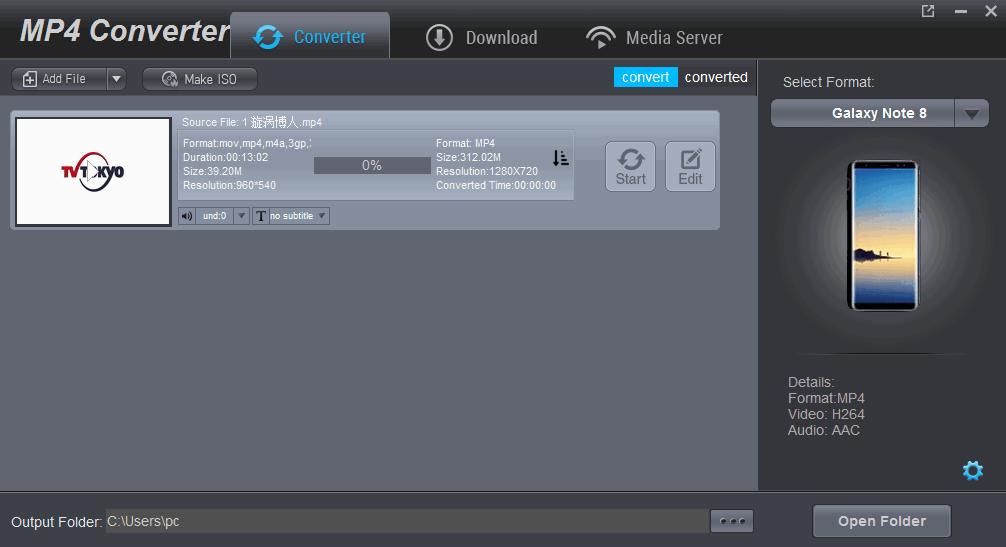Expand the Add File dropdown arrow
Viewport: 1006px width, 547px height.
pyautogui.click(x=116, y=79)
